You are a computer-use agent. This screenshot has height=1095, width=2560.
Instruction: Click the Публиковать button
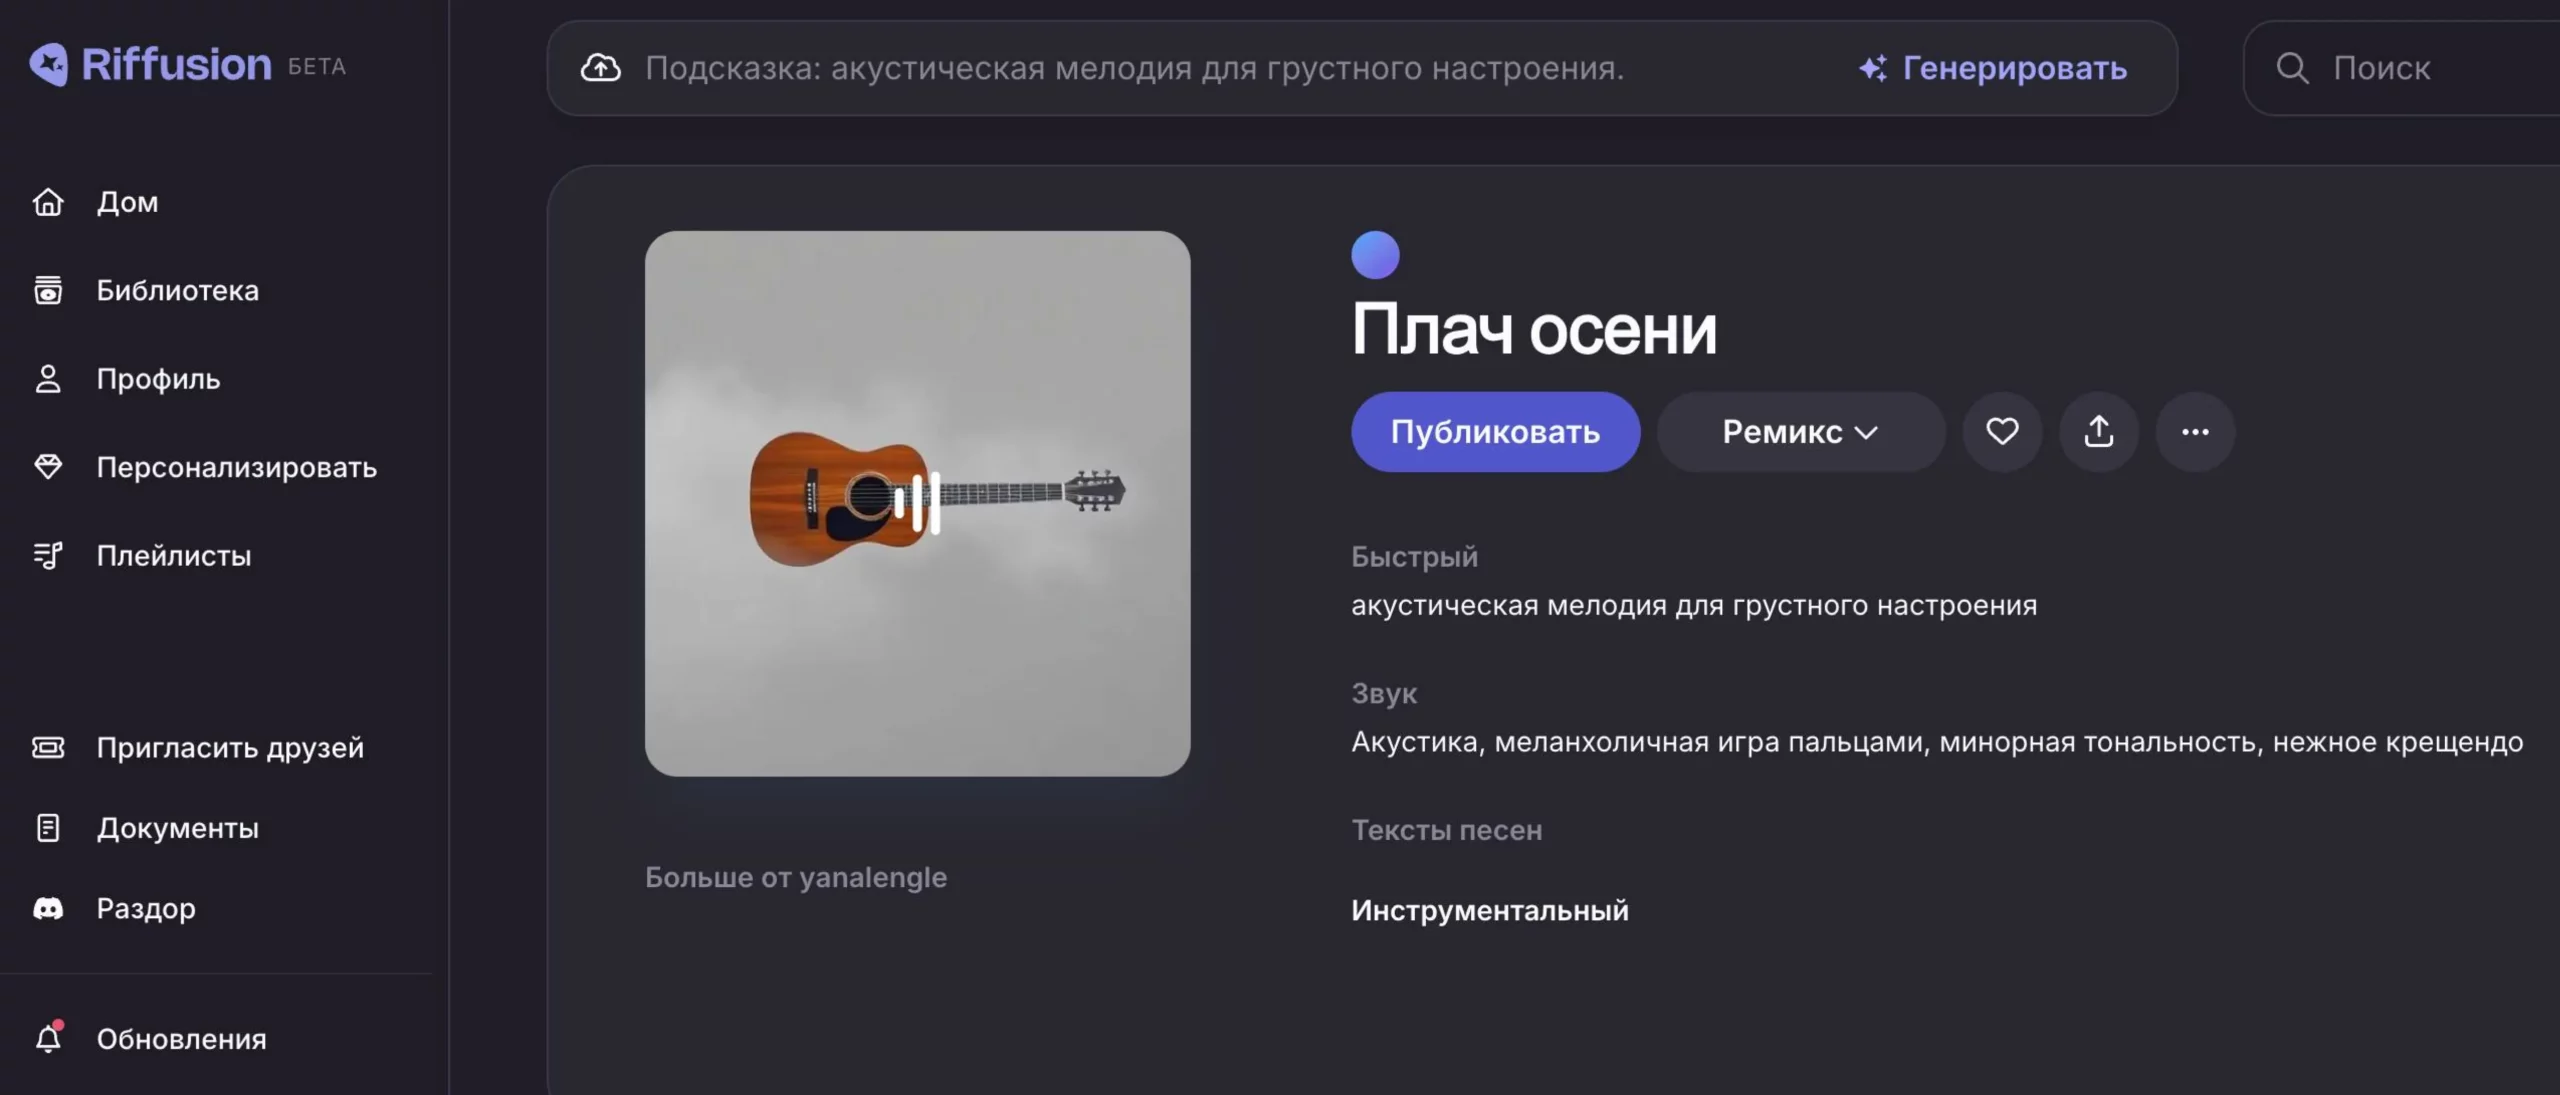pos(1495,432)
